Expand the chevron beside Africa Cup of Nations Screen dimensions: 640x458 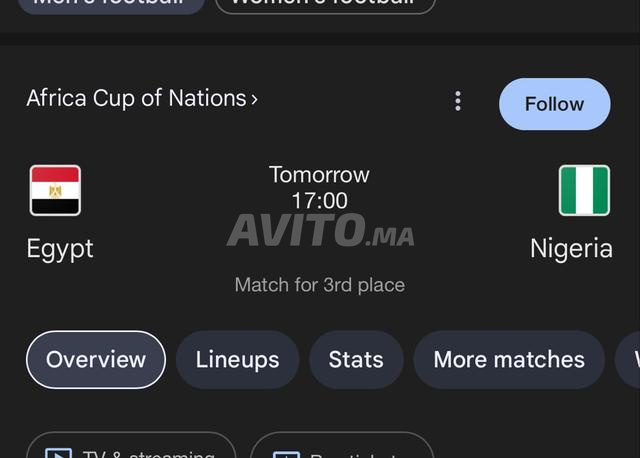click(x=254, y=99)
